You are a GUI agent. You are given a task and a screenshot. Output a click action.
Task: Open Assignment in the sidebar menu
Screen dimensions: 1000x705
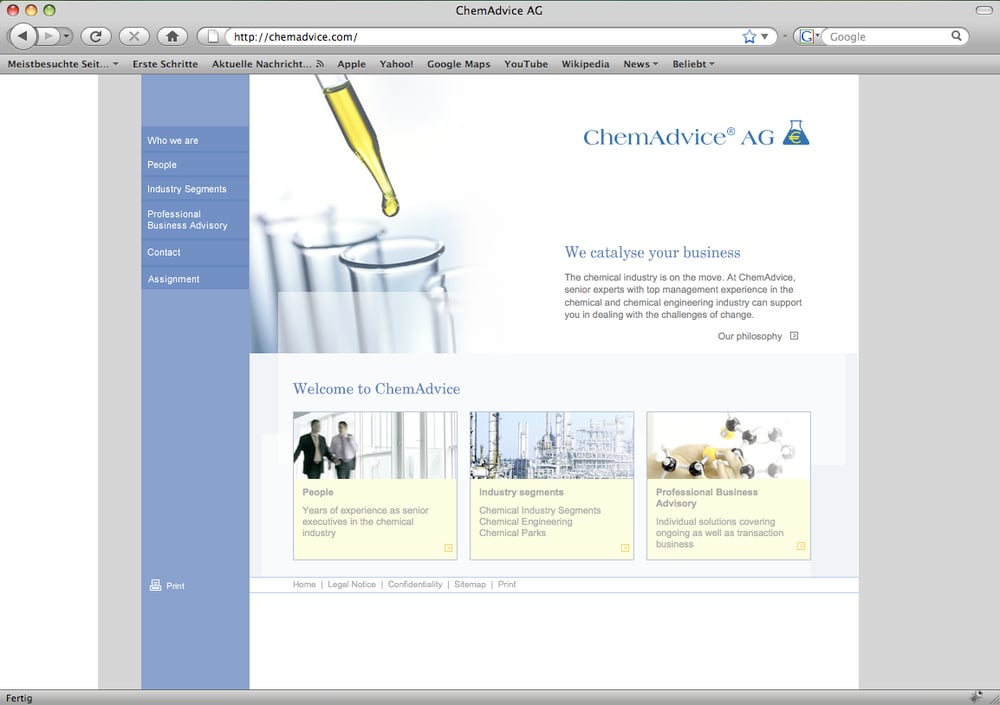pos(195,279)
